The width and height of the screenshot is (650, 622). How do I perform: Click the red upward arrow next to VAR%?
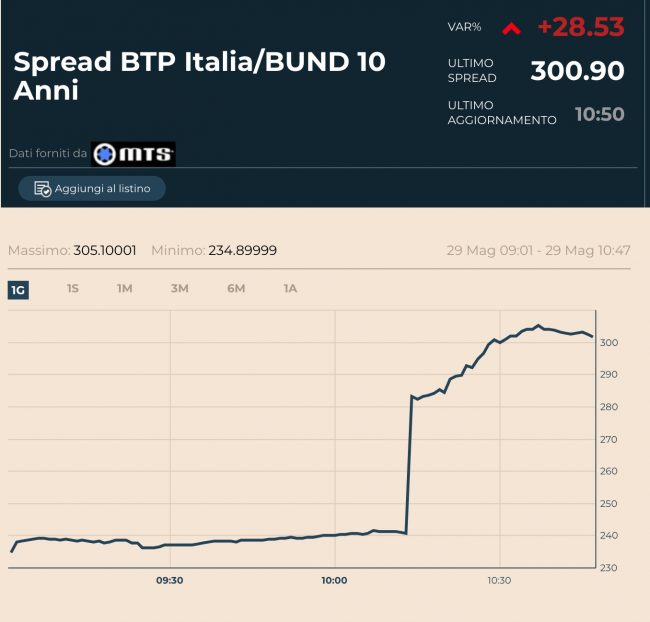click(x=511, y=28)
